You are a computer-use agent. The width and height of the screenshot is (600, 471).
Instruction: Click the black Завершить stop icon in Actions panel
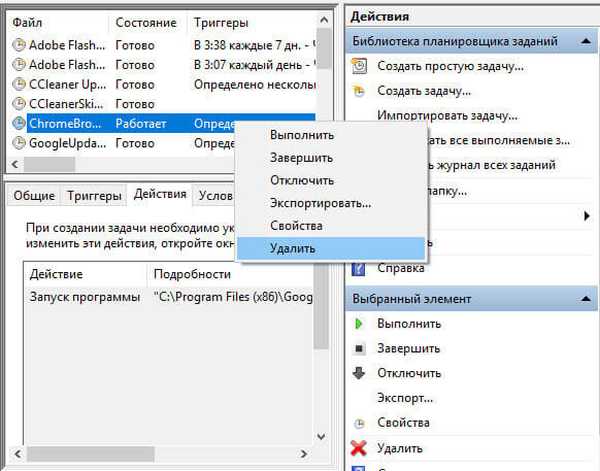pos(360,349)
